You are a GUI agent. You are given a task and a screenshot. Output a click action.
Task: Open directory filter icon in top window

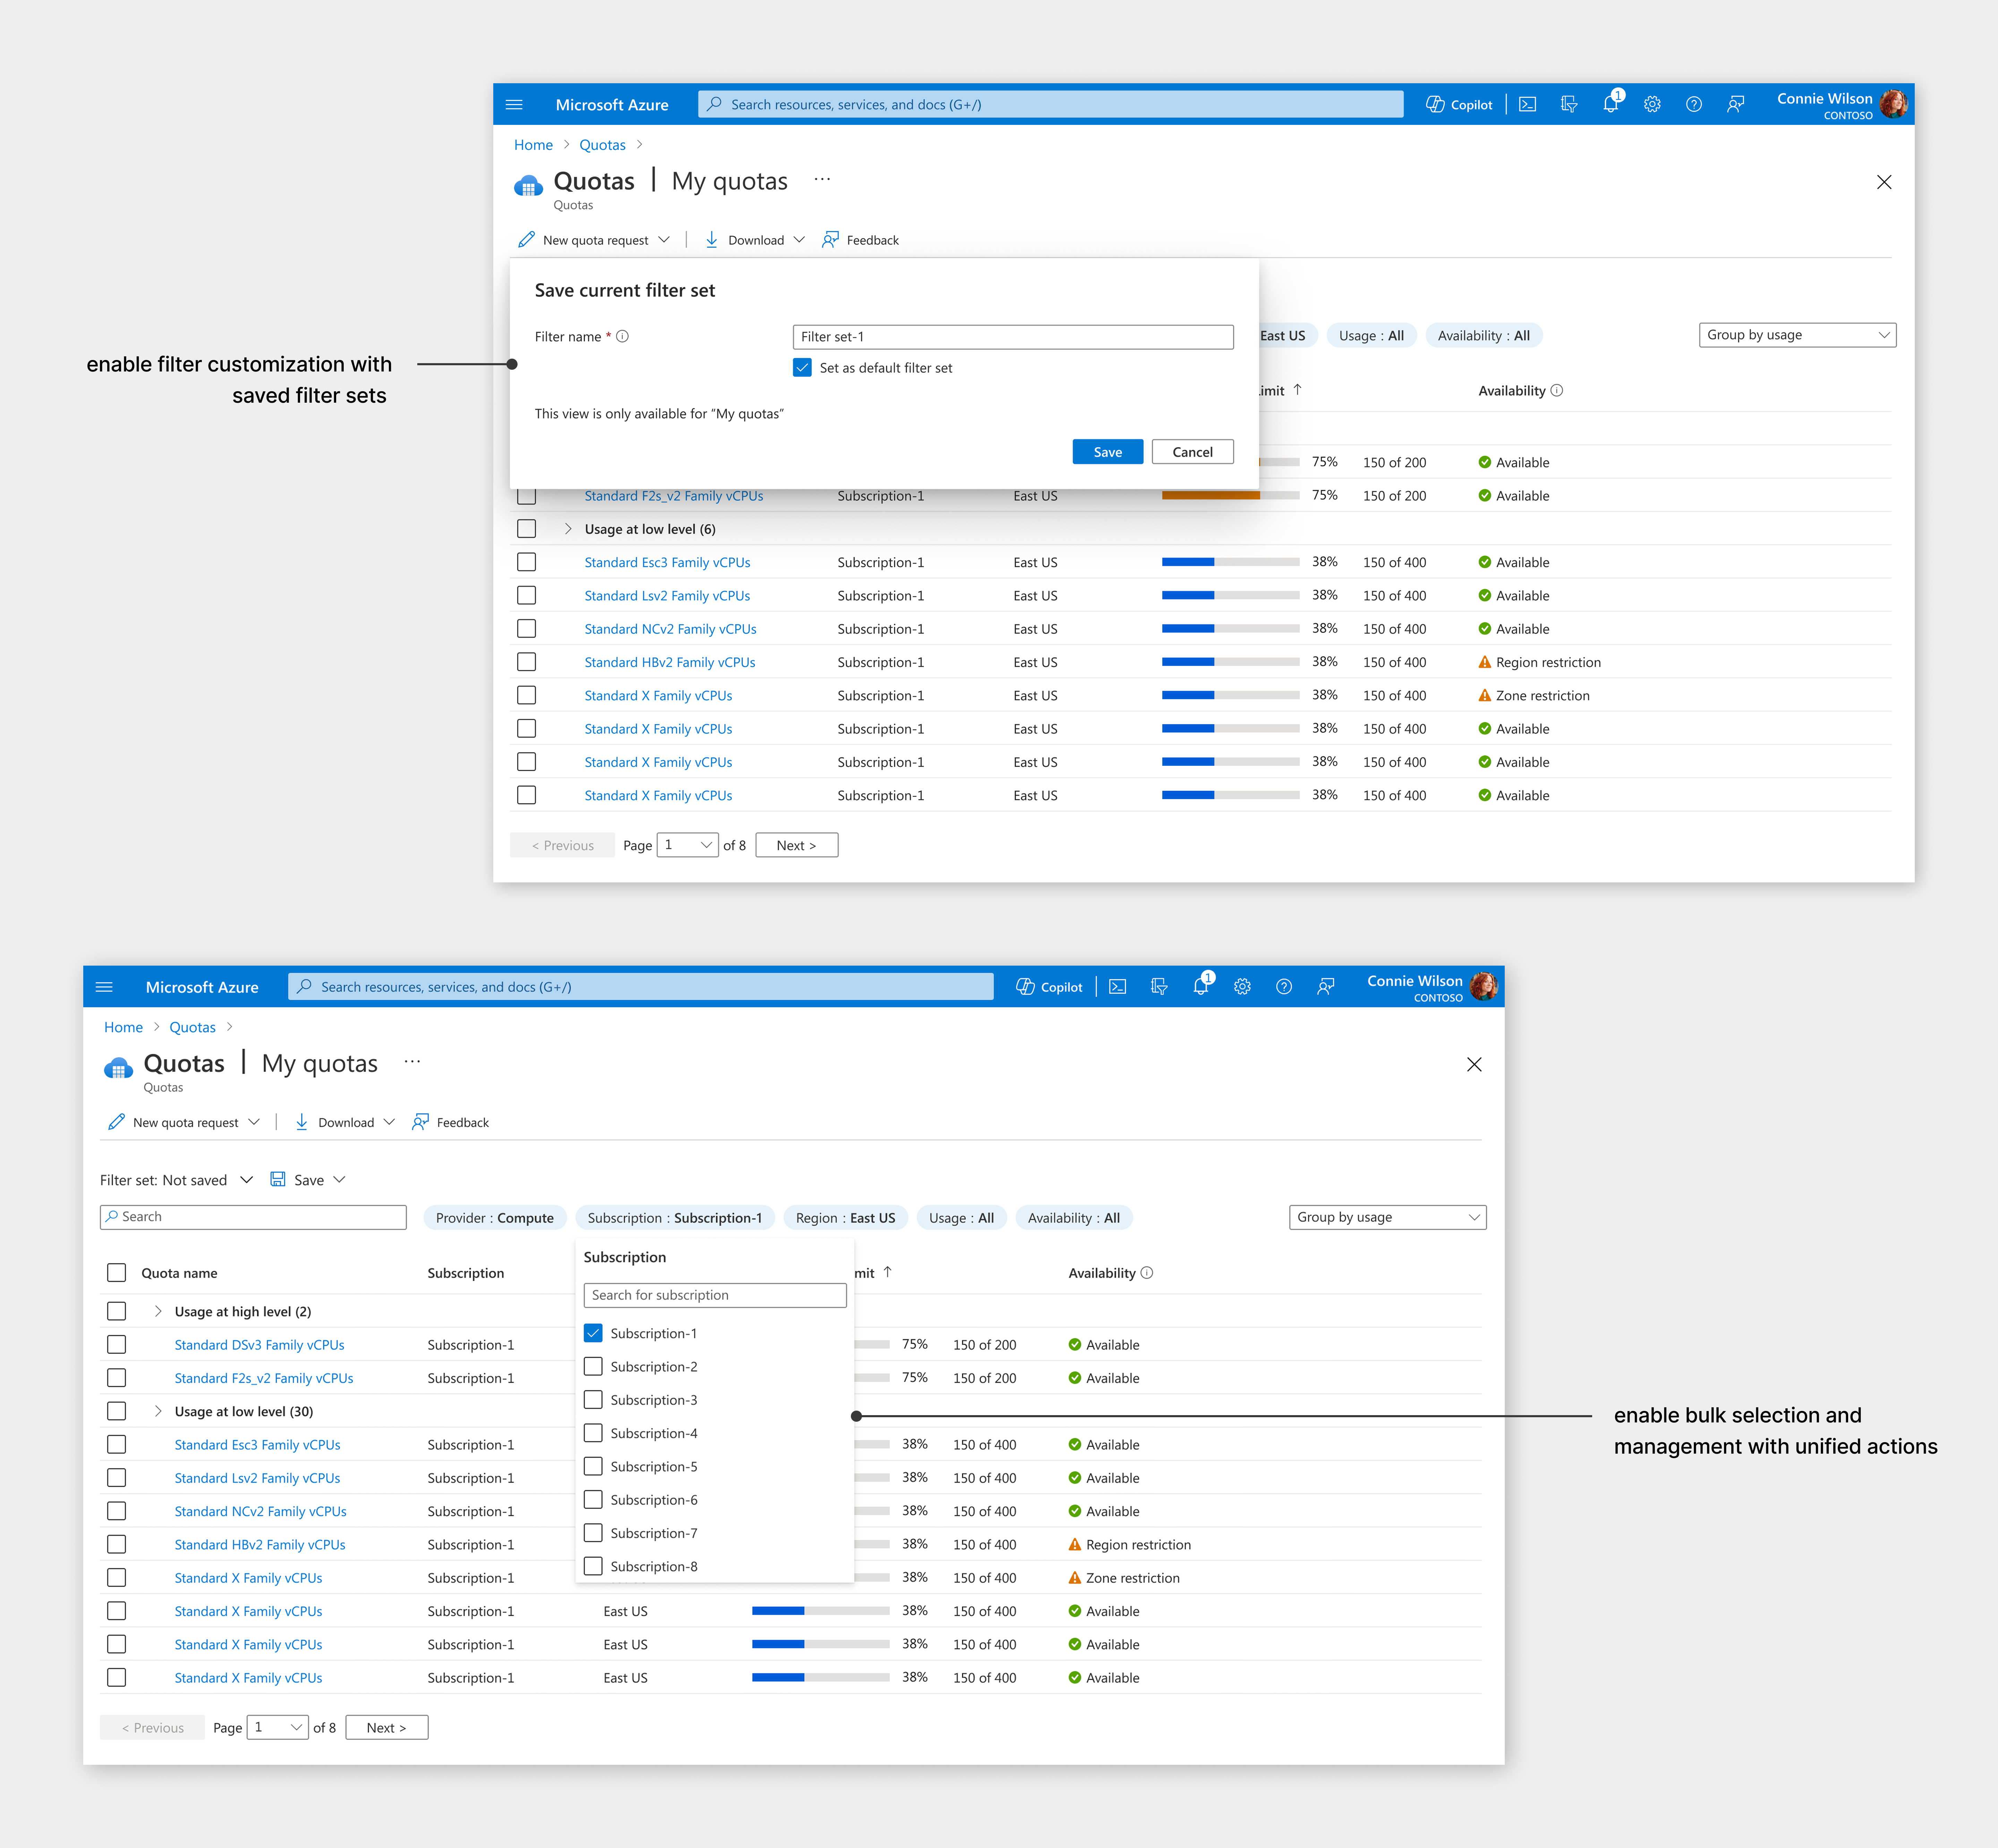[1569, 104]
